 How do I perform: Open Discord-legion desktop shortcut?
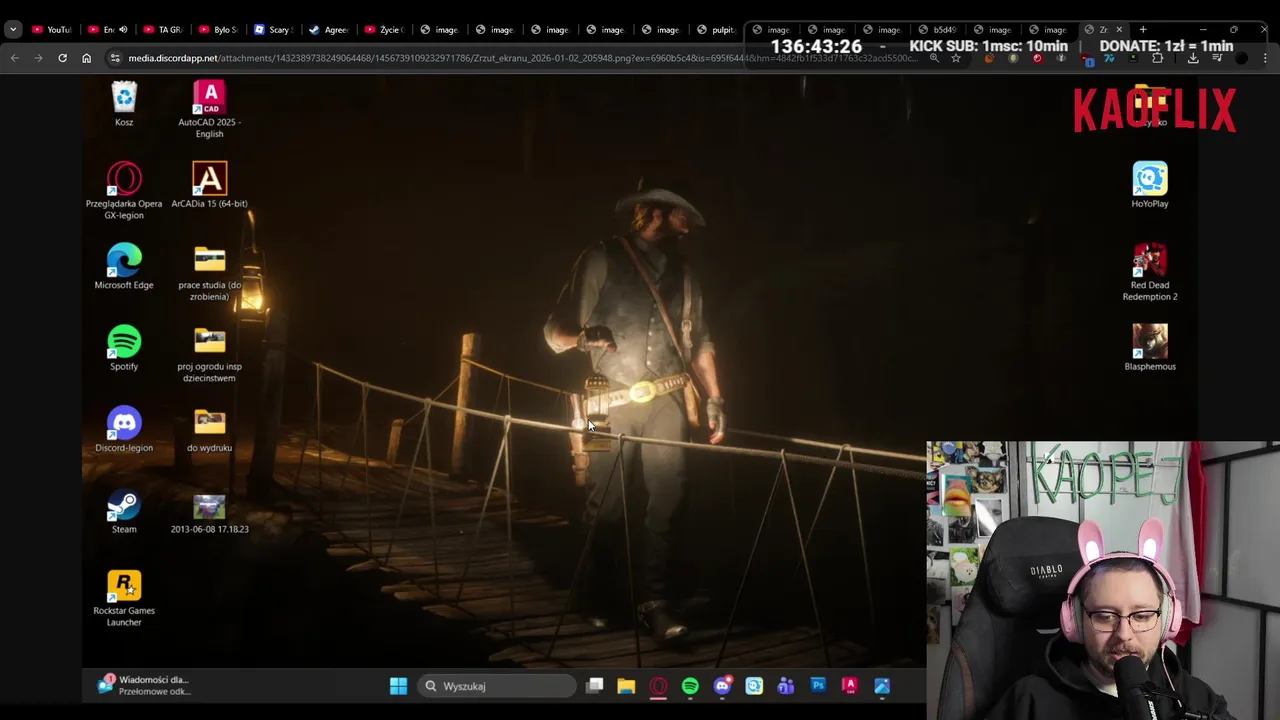point(124,429)
